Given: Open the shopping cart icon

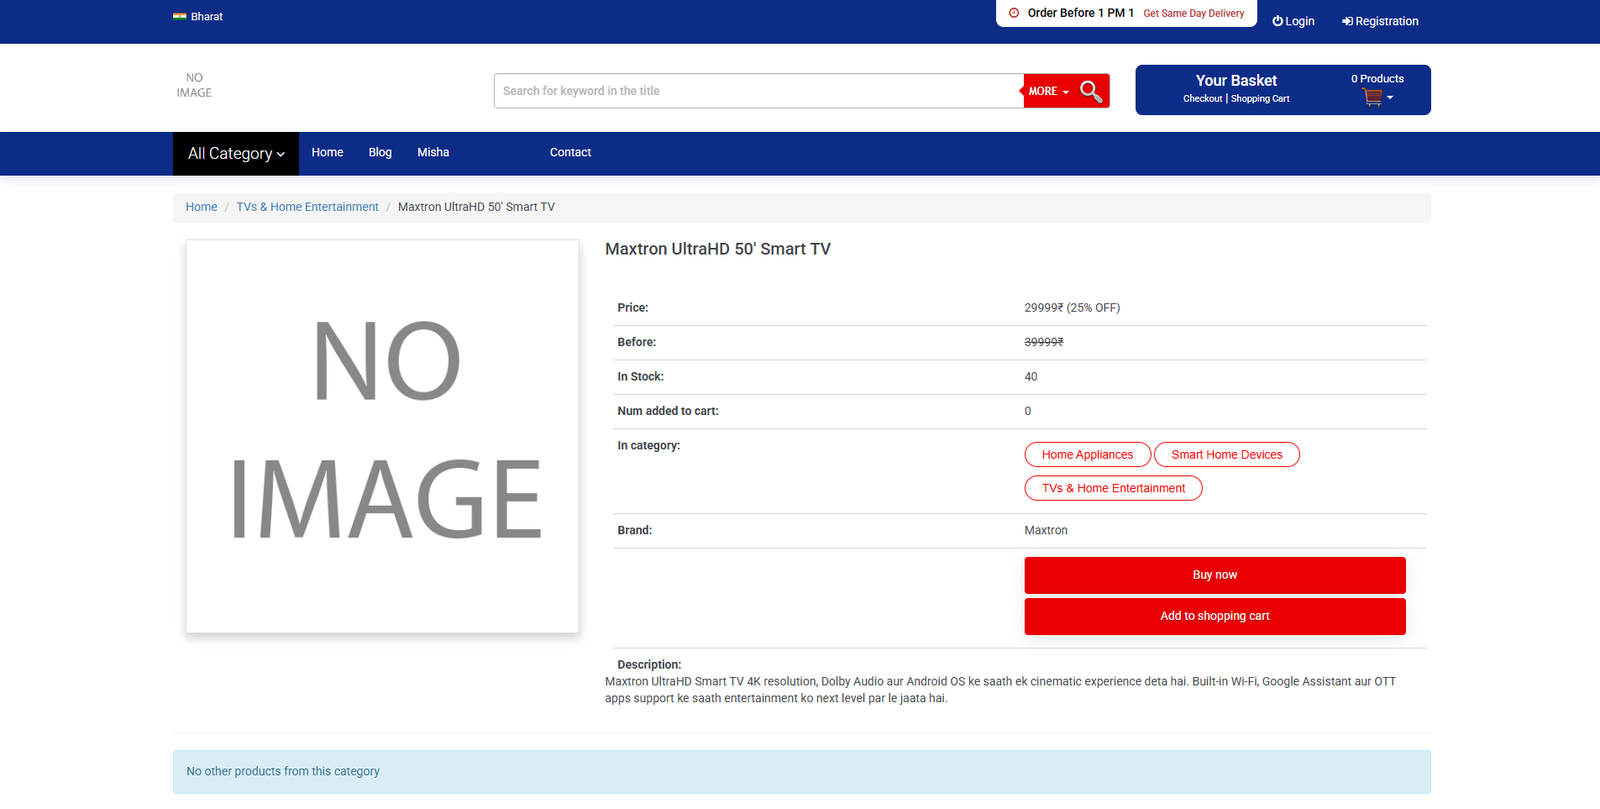Looking at the screenshot, I should (1372, 98).
